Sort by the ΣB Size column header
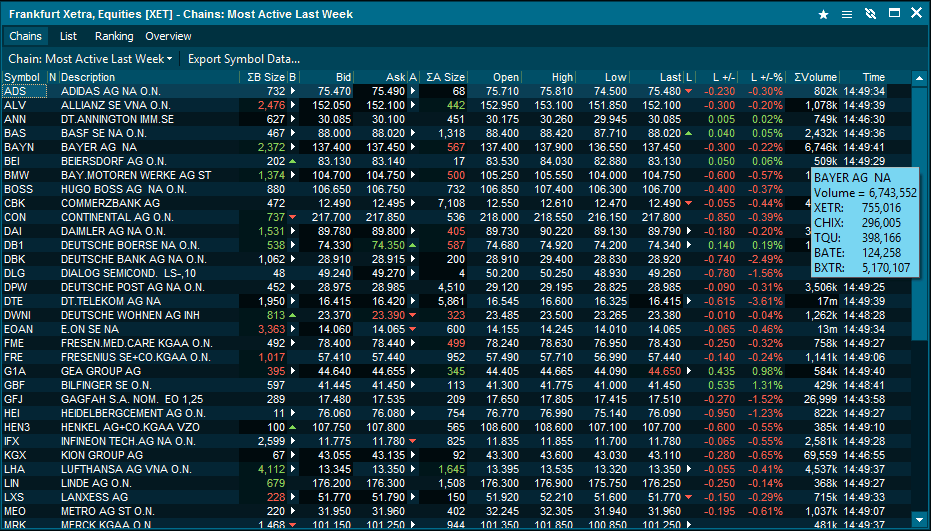This screenshot has width=931, height=531. pyautogui.click(x=263, y=77)
